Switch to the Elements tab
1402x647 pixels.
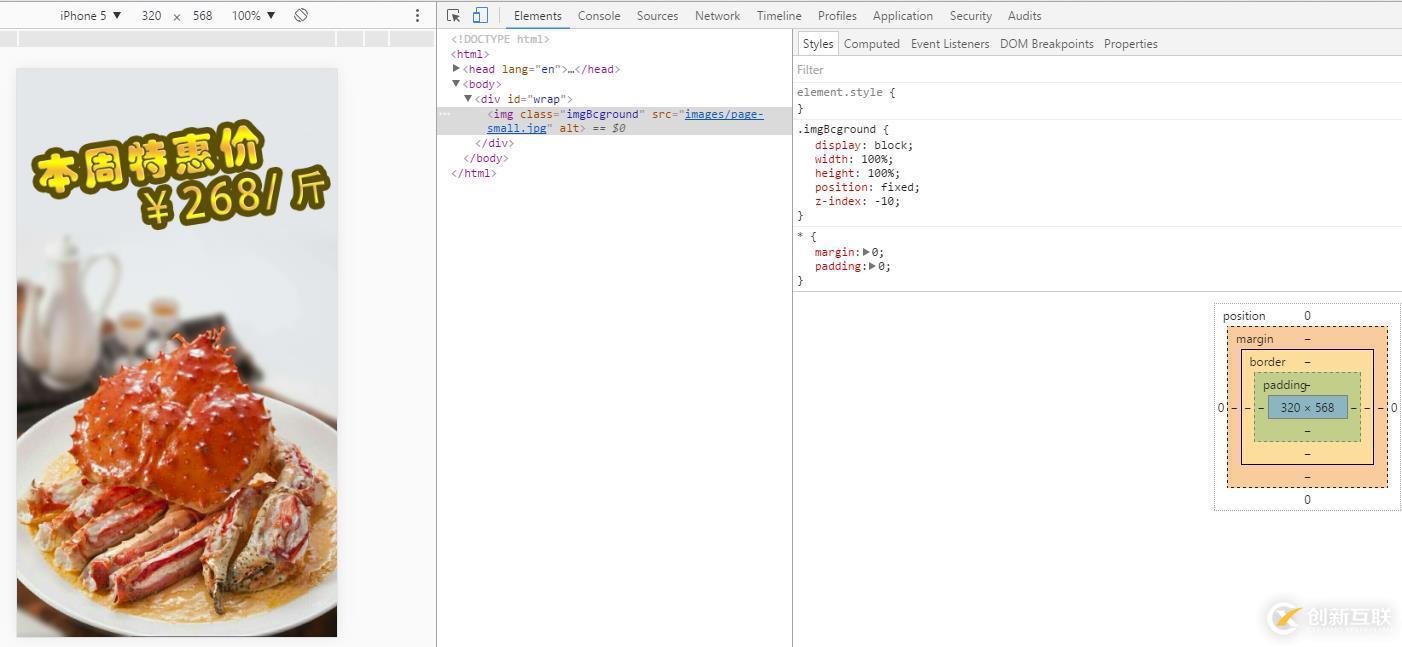click(538, 15)
